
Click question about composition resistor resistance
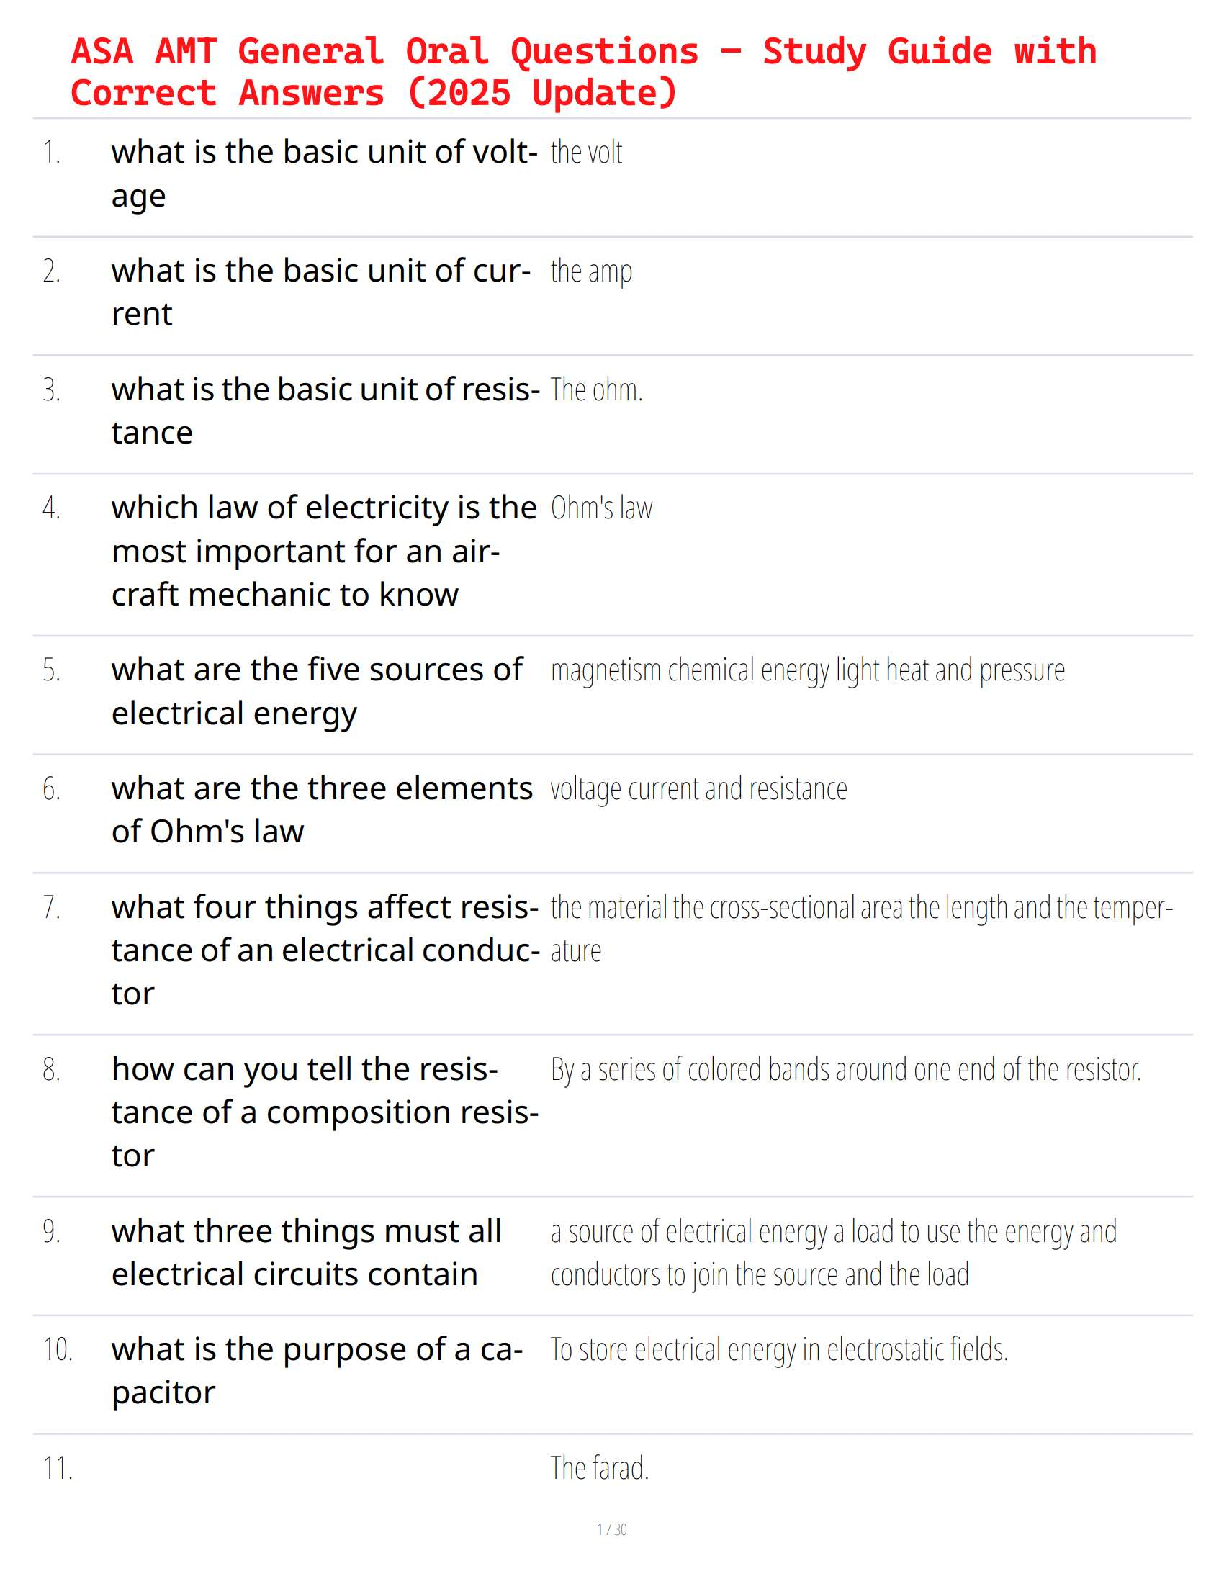[324, 1112]
